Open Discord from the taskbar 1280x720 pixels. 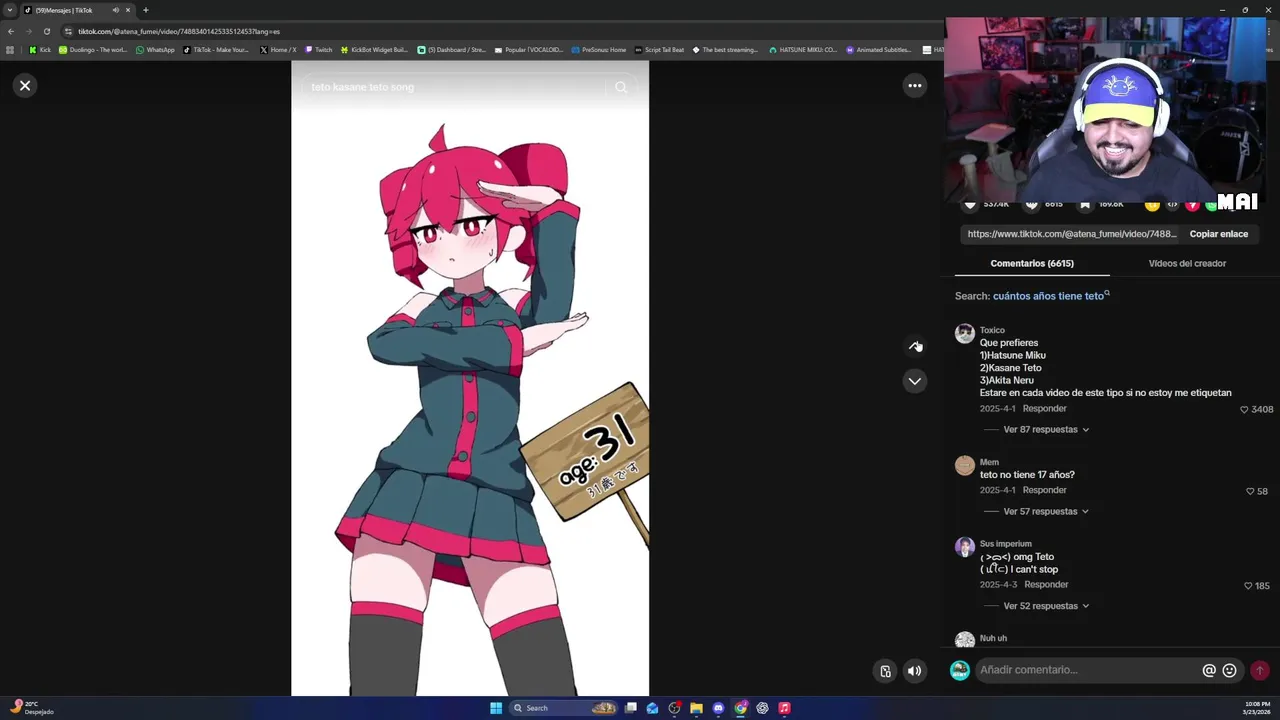coord(718,708)
